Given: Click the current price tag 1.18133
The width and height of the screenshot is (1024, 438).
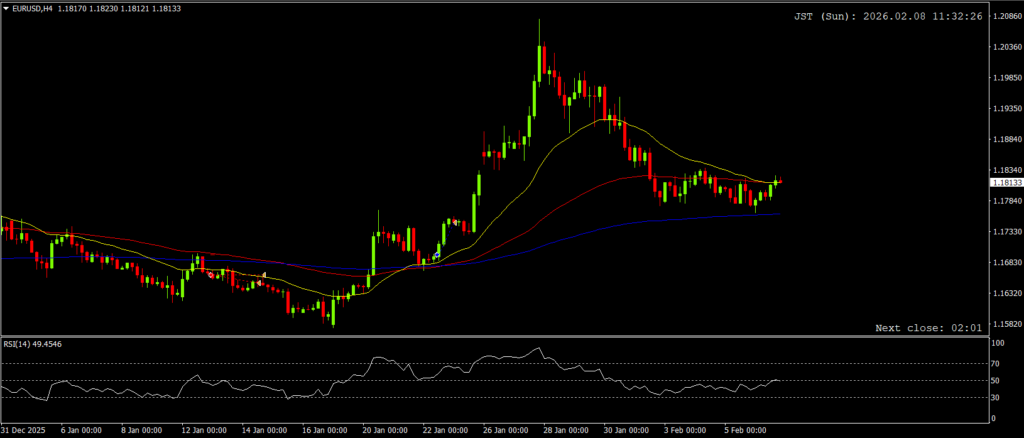Looking at the screenshot, I should (x=1004, y=183).
